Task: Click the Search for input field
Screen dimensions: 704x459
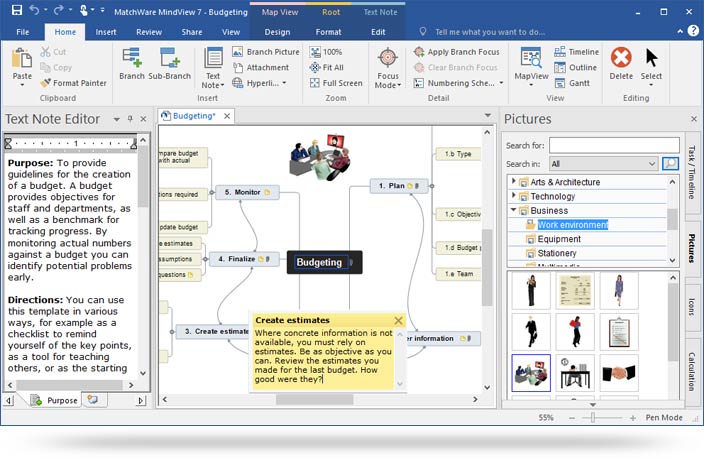Action: (x=614, y=145)
